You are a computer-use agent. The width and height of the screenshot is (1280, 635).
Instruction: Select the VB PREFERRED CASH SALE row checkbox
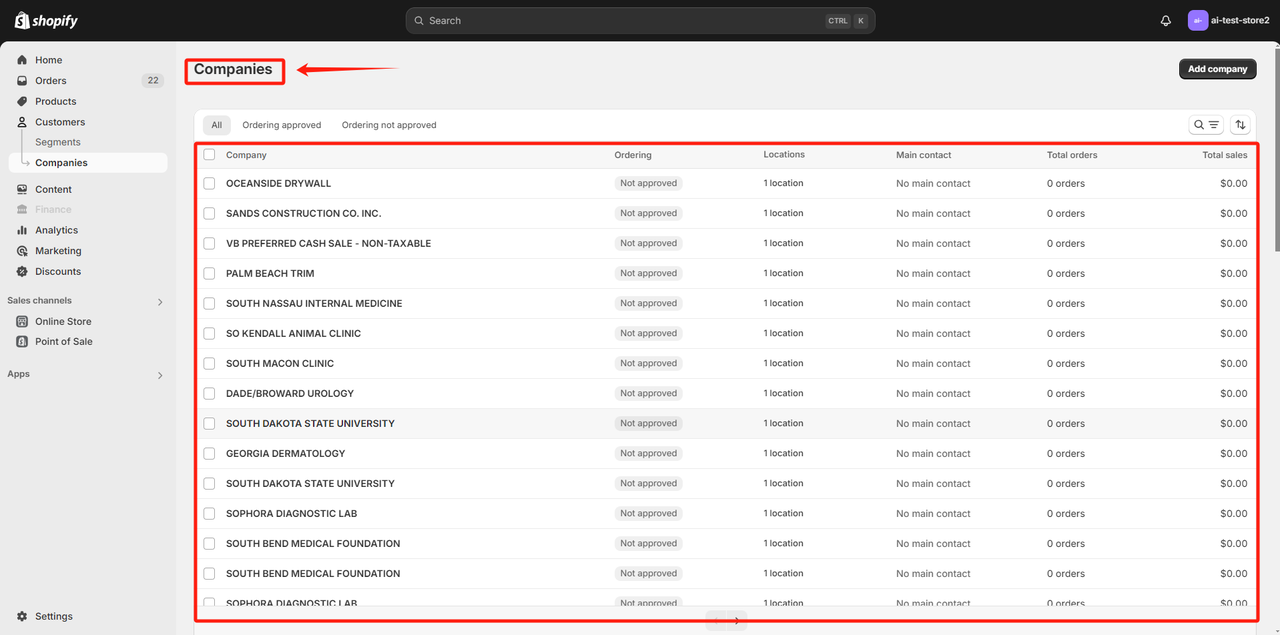pos(209,243)
